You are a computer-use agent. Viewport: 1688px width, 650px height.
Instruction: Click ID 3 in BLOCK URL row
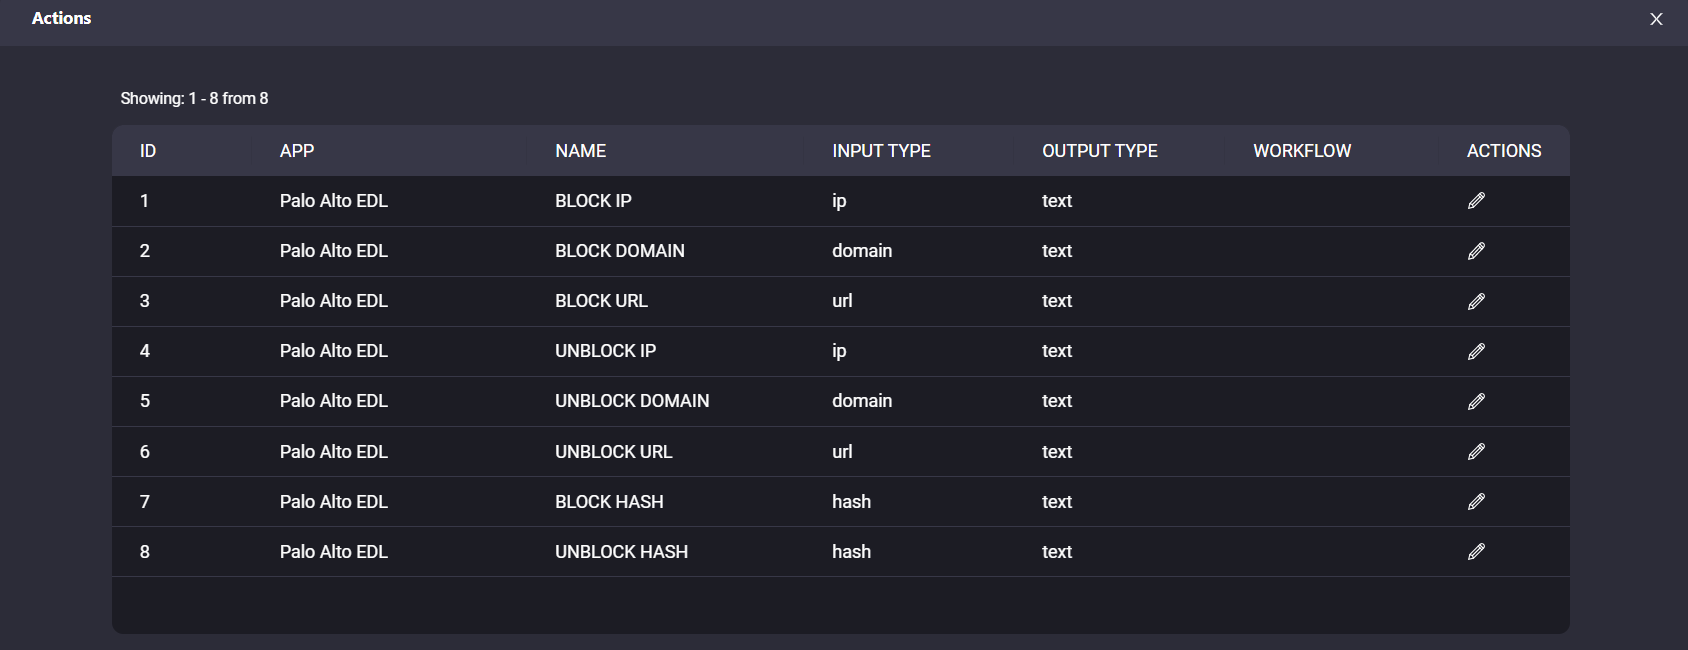tap(145, 301)
